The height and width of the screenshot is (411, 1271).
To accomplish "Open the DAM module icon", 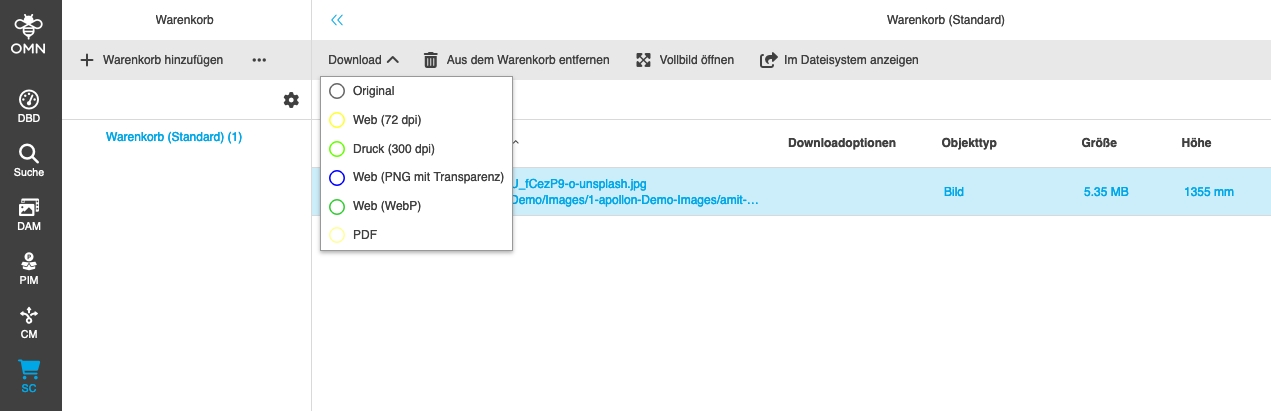I will 29,214.
